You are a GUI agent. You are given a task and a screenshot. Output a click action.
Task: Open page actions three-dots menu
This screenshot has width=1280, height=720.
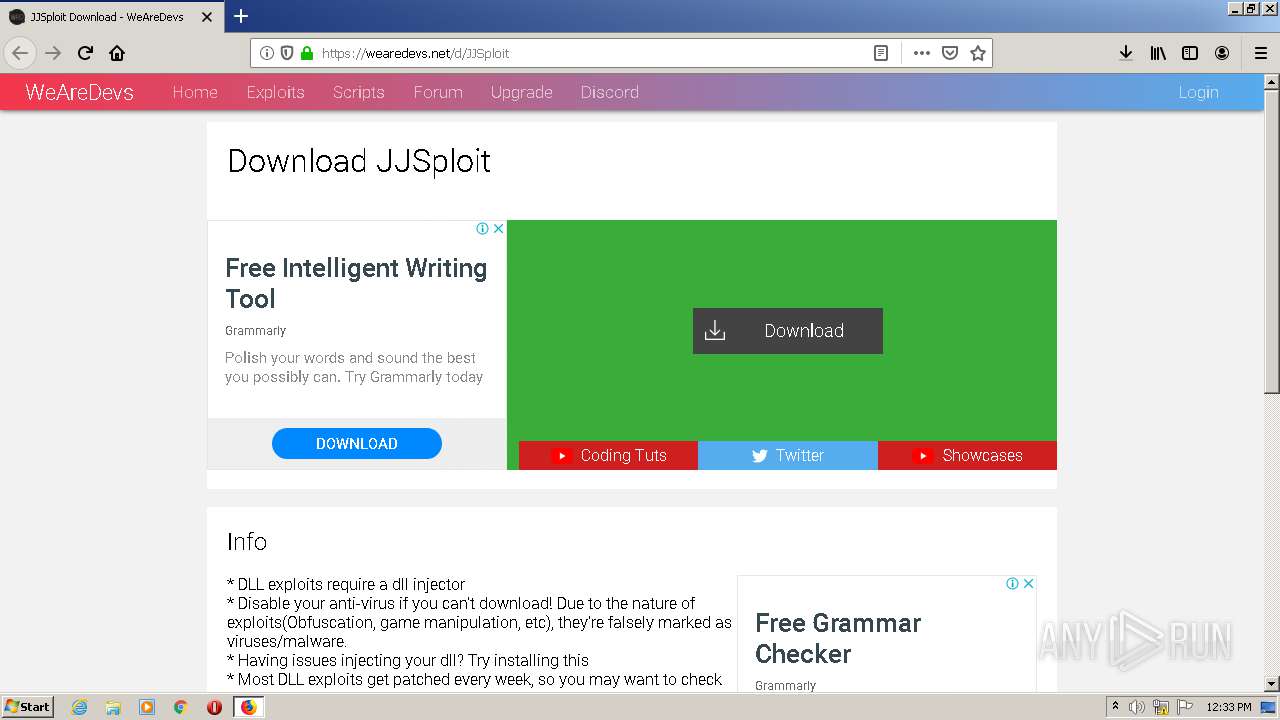922,53
